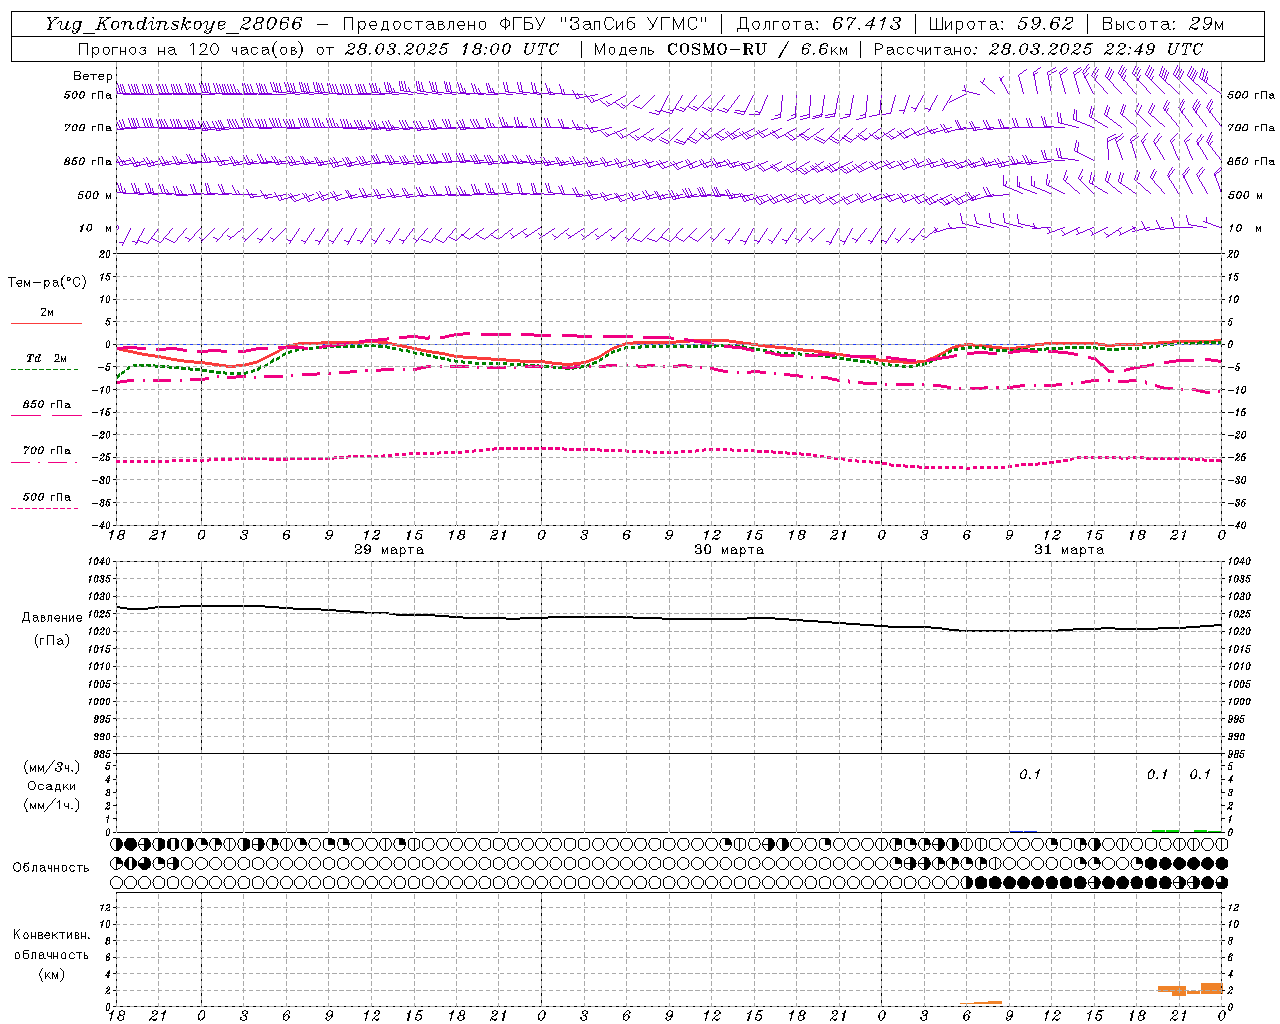Click the Высота: 29м value
The width and height of the screenshot is (1280, 1024).
[x=1163, y=24]
